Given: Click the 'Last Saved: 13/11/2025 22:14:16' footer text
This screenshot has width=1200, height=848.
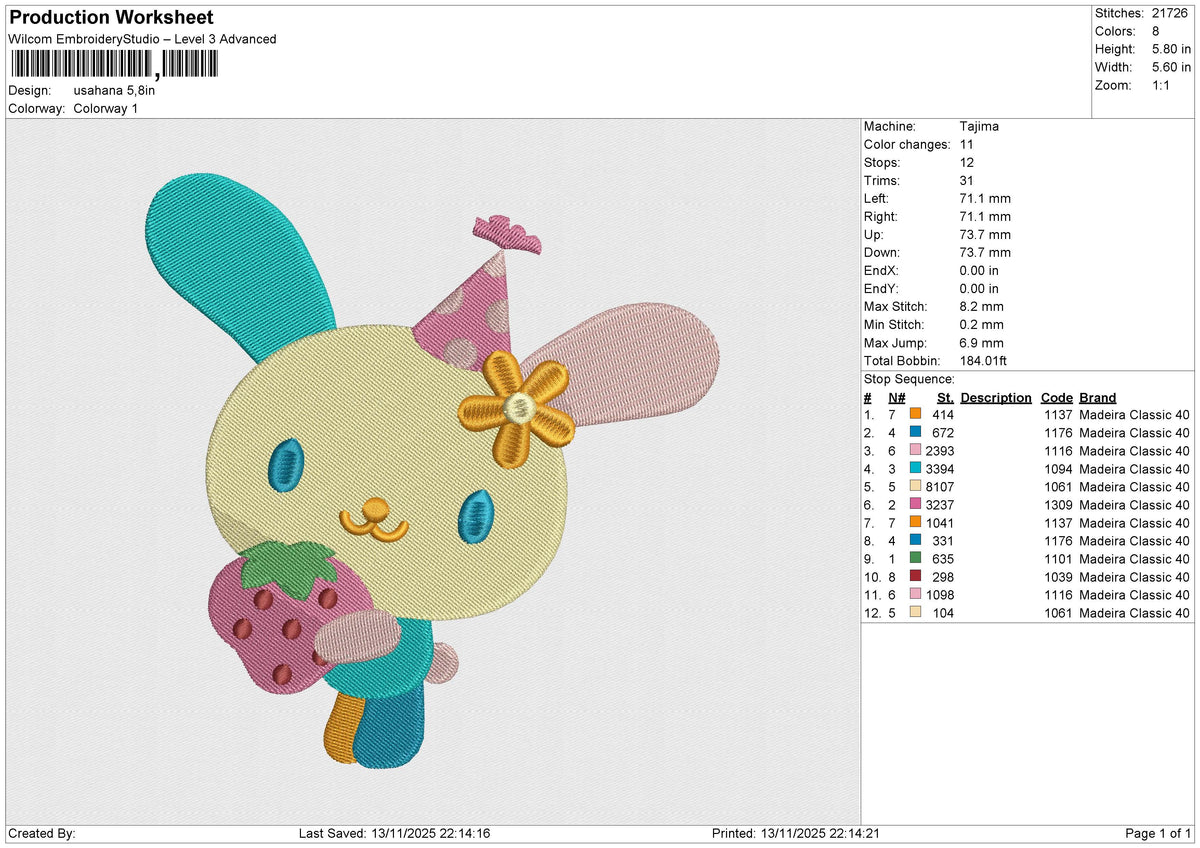Looking at the screenshot, I should pos(395,834).
